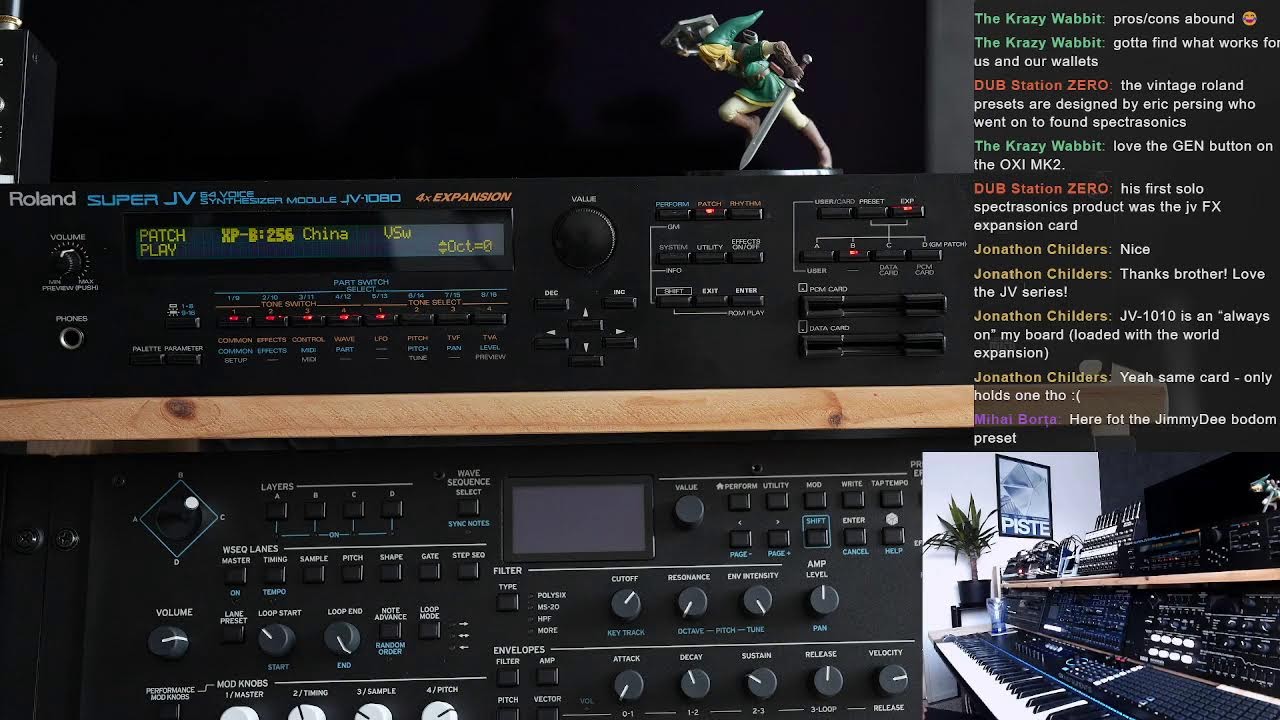Select the RHYTHM mode on JV-1080
This screenshot has height=720, width=1280.
click(745, 213)
